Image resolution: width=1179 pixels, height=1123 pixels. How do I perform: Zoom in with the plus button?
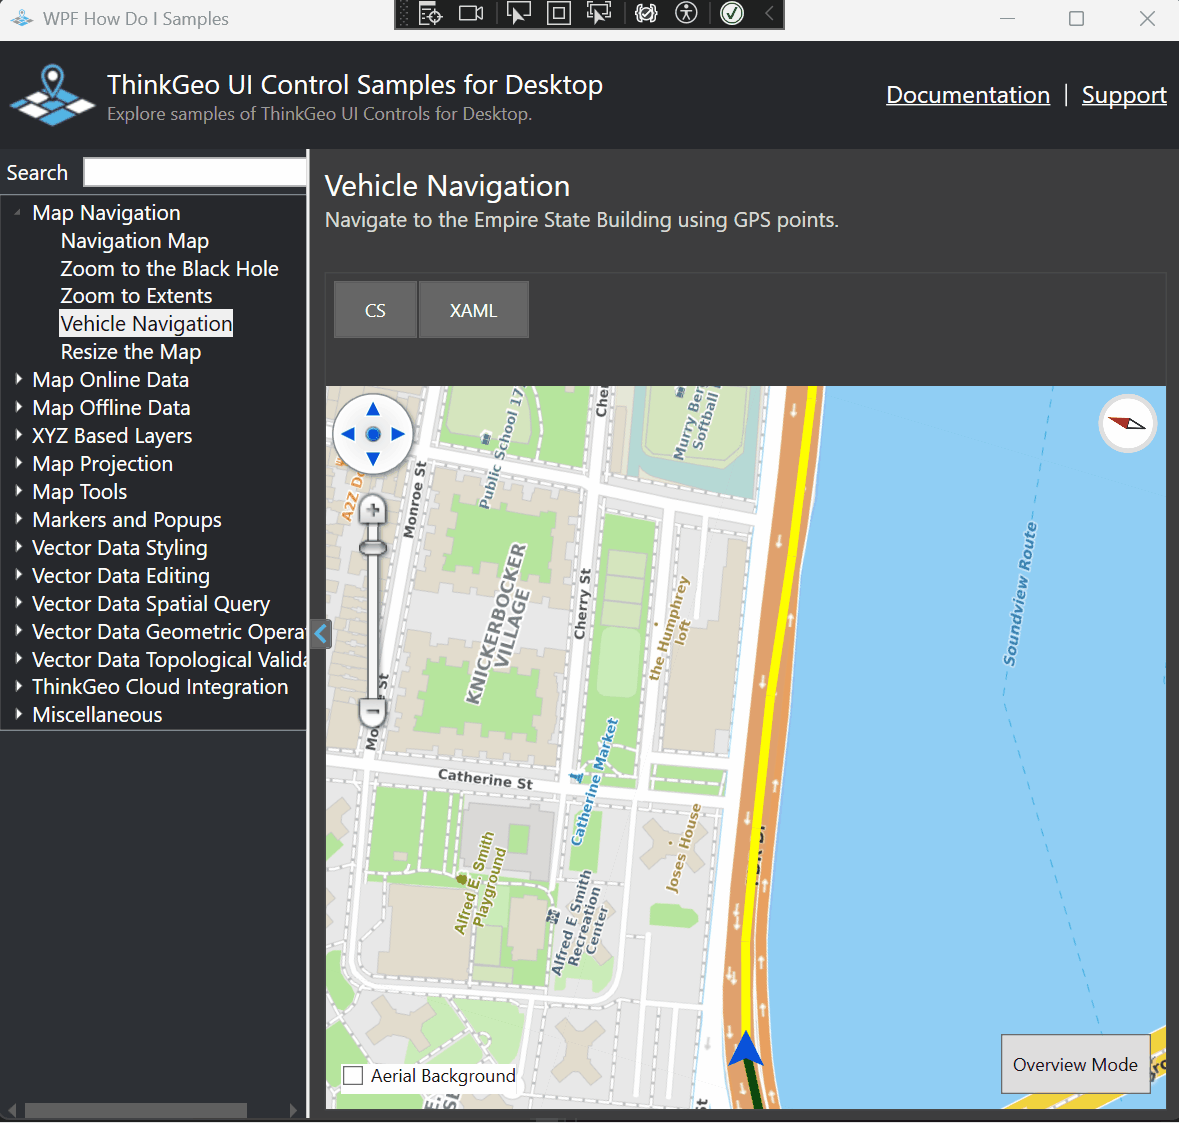(373, 510)
